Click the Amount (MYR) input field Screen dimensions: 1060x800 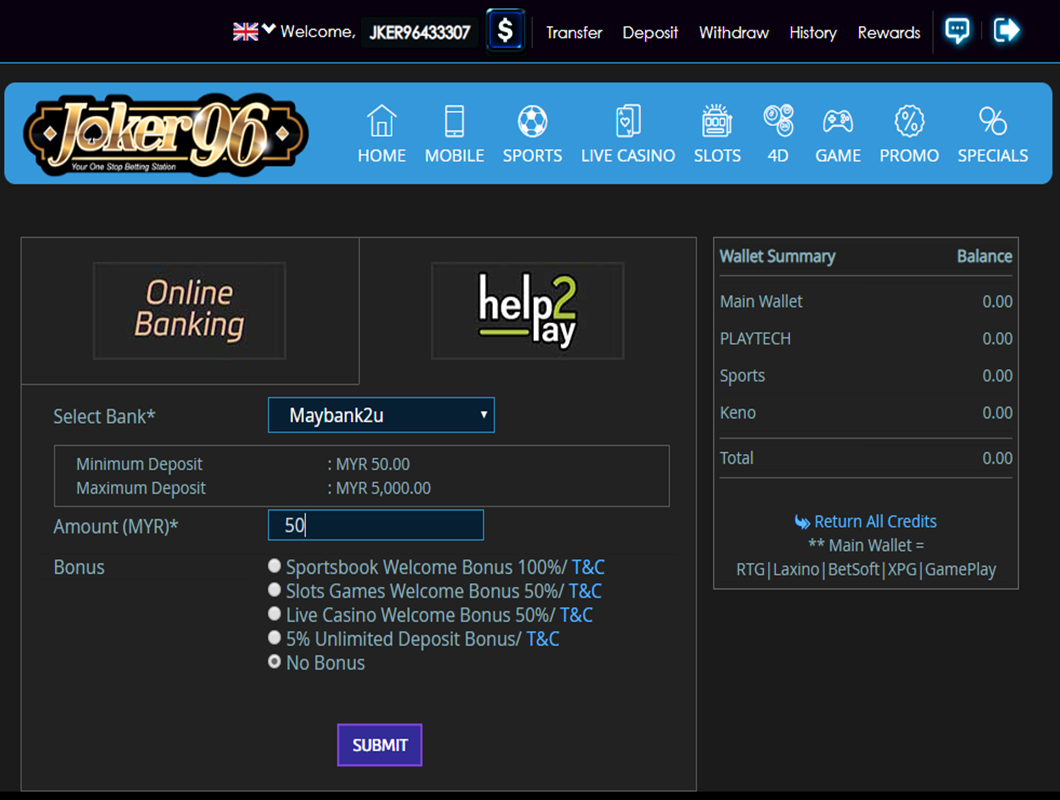click(x=376, y=525)
